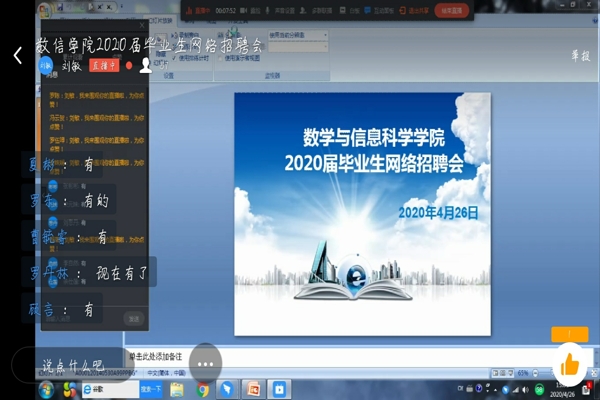Open 声音设置 sound settings in the toolbar
600x400 pixels.
280,11
